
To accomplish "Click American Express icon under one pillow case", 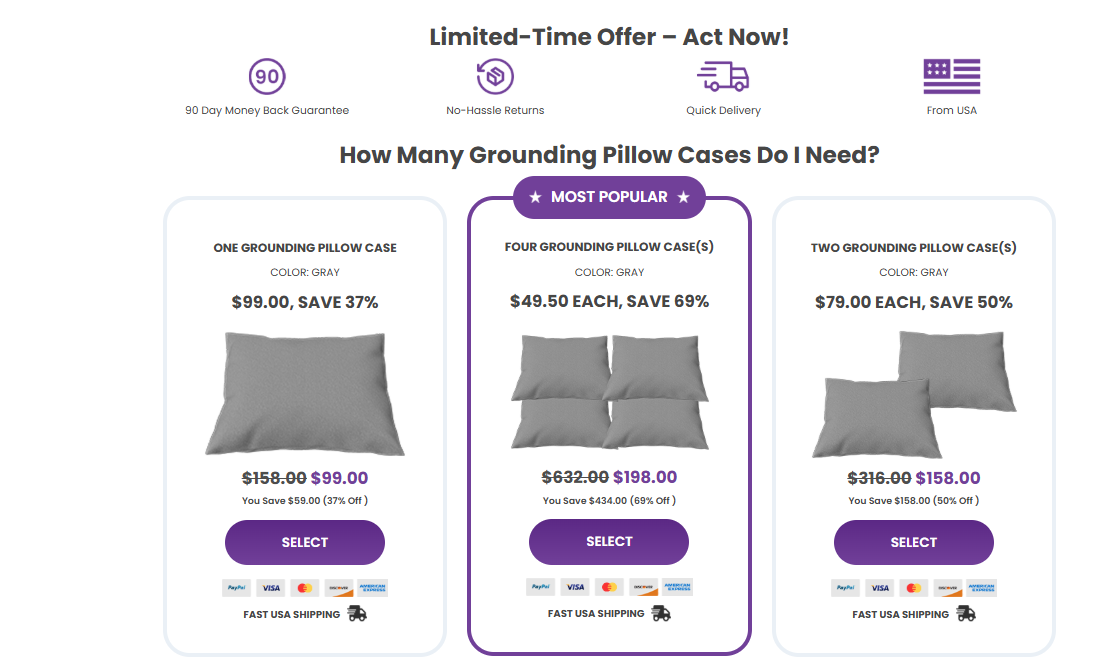I will coord(372,588).
